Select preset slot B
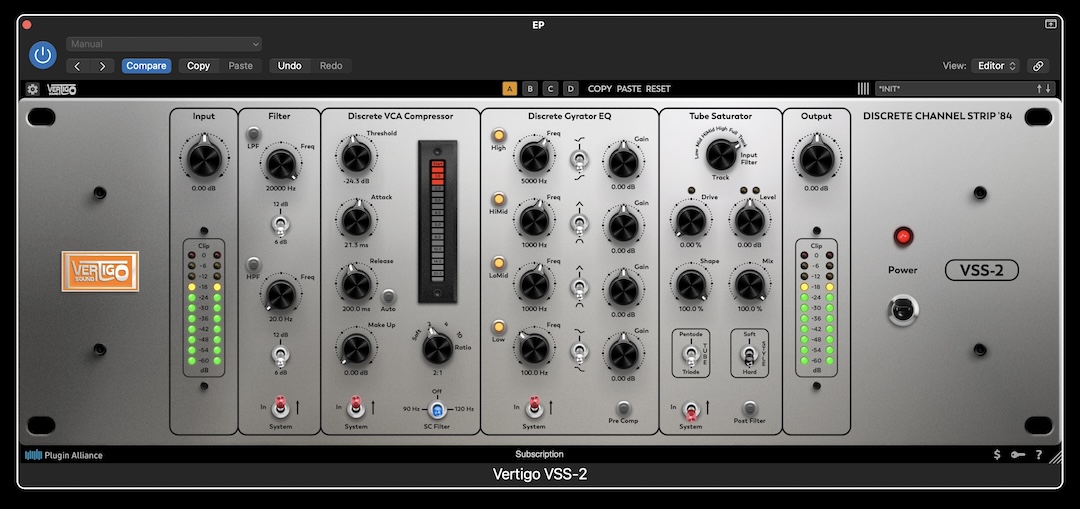1080x509 pixels. coord(530,89)
